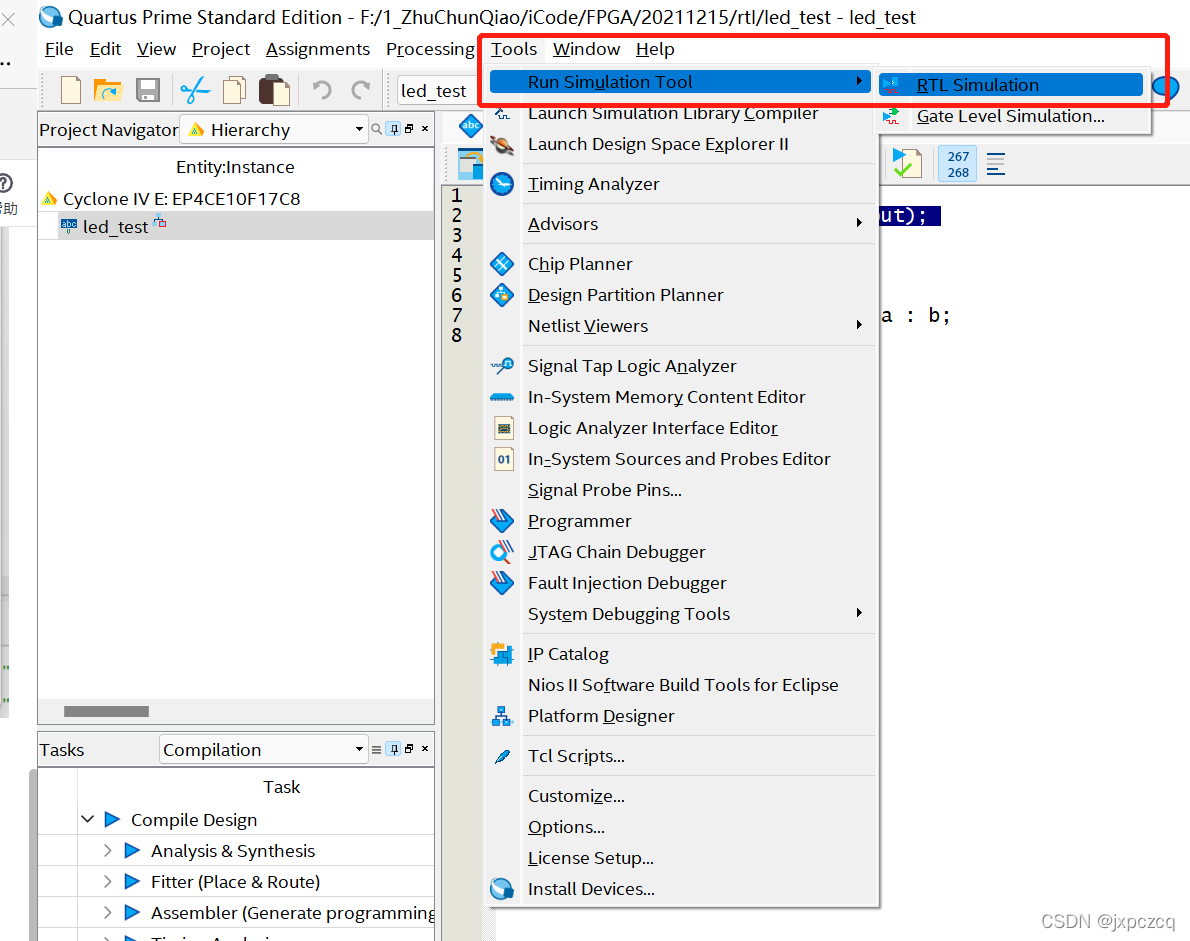Image resolution: width=1190 pixels, height=941 pixels.
Task: Expand the Assembler task row
Action: (x=108, y=913)
